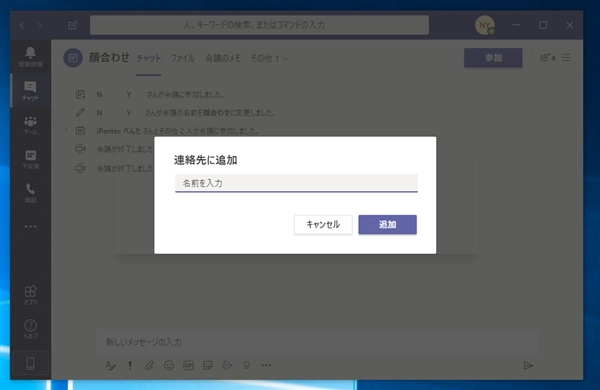Open more compose options ellipsis
Viewport: 600px width, 390px height.
(266, 366)
